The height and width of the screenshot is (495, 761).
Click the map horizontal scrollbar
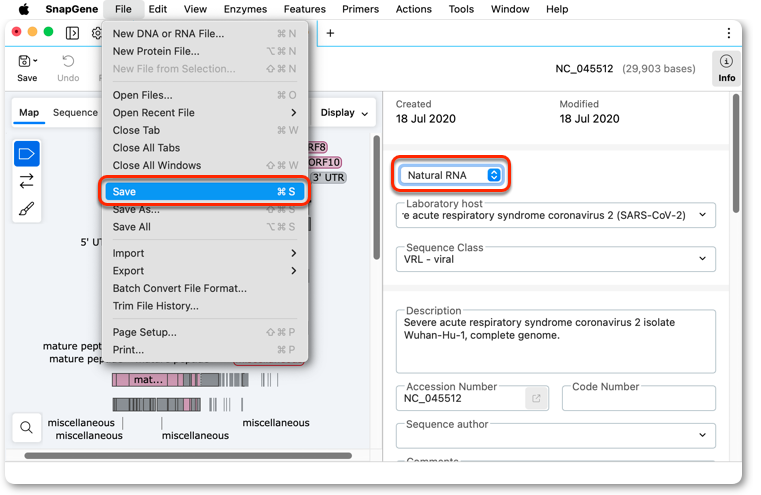[188, 456]
